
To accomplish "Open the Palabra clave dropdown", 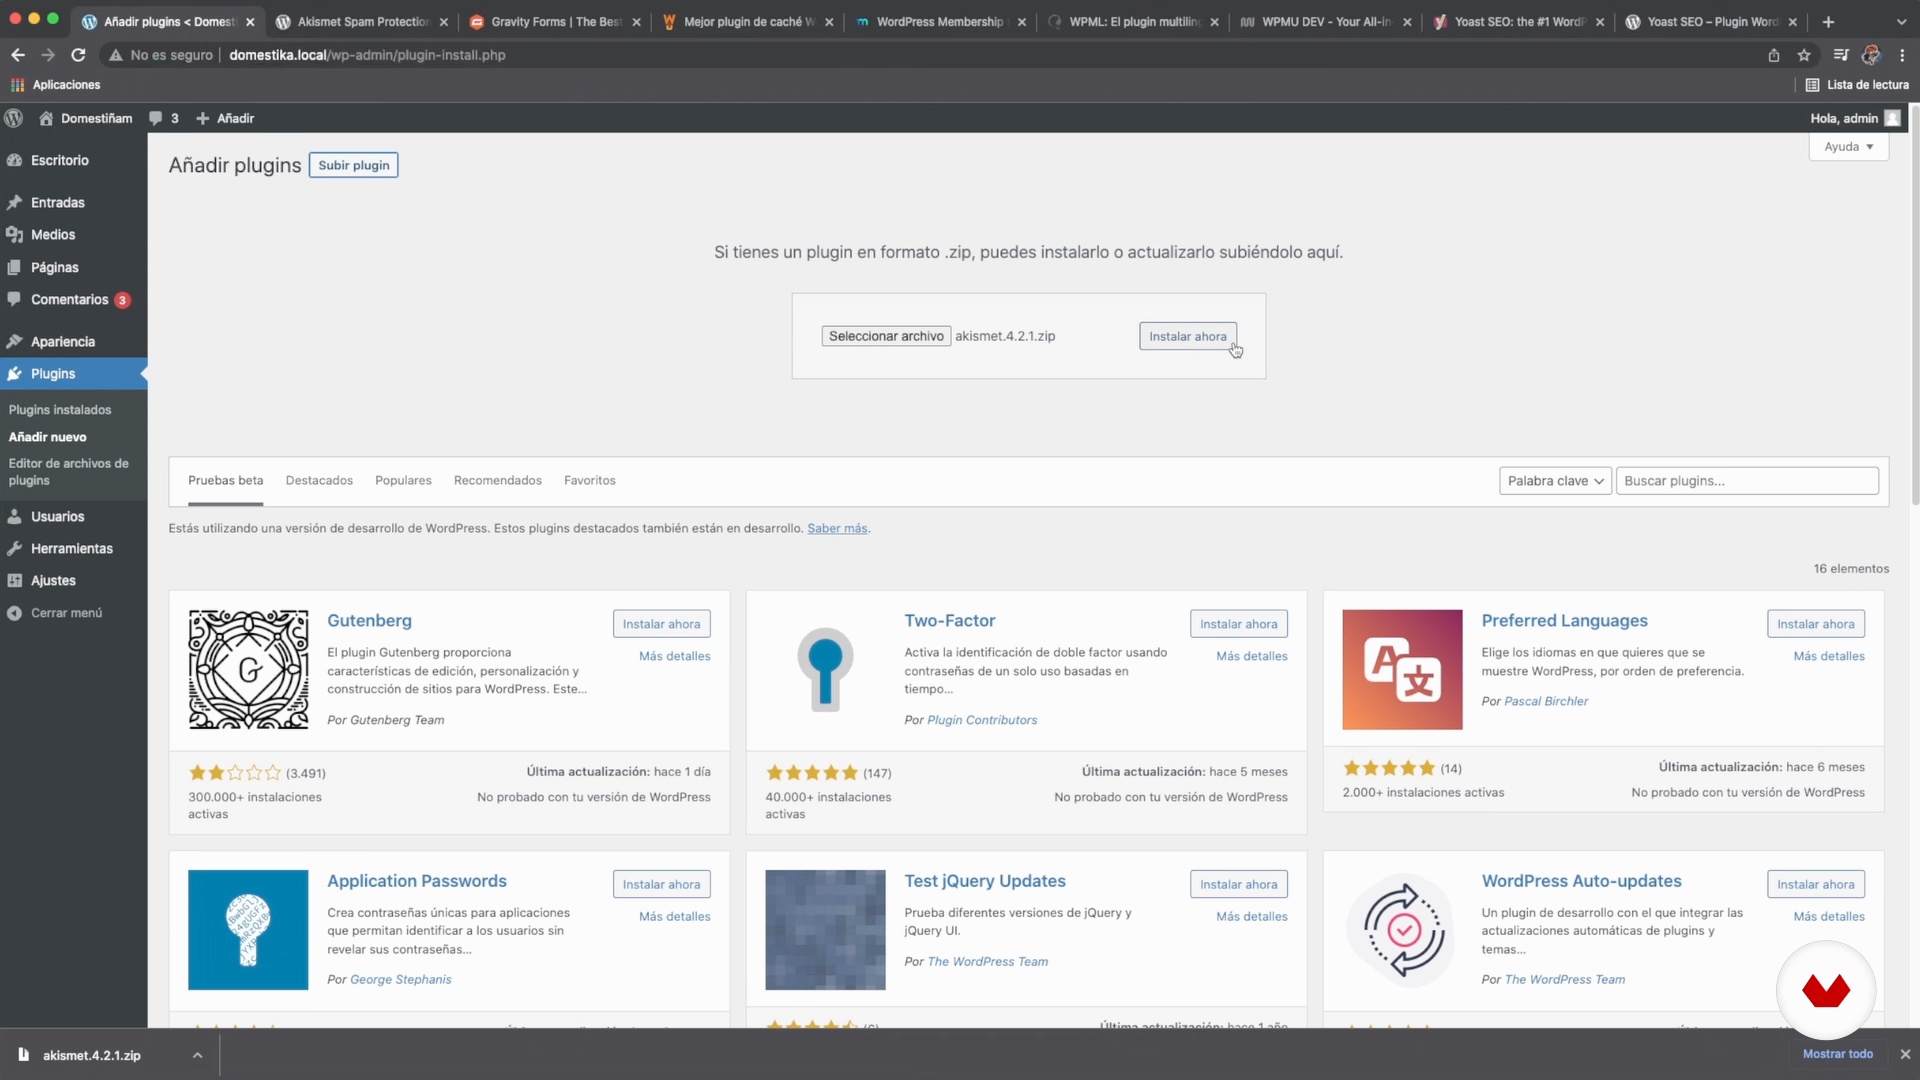I will point(1555,481).
